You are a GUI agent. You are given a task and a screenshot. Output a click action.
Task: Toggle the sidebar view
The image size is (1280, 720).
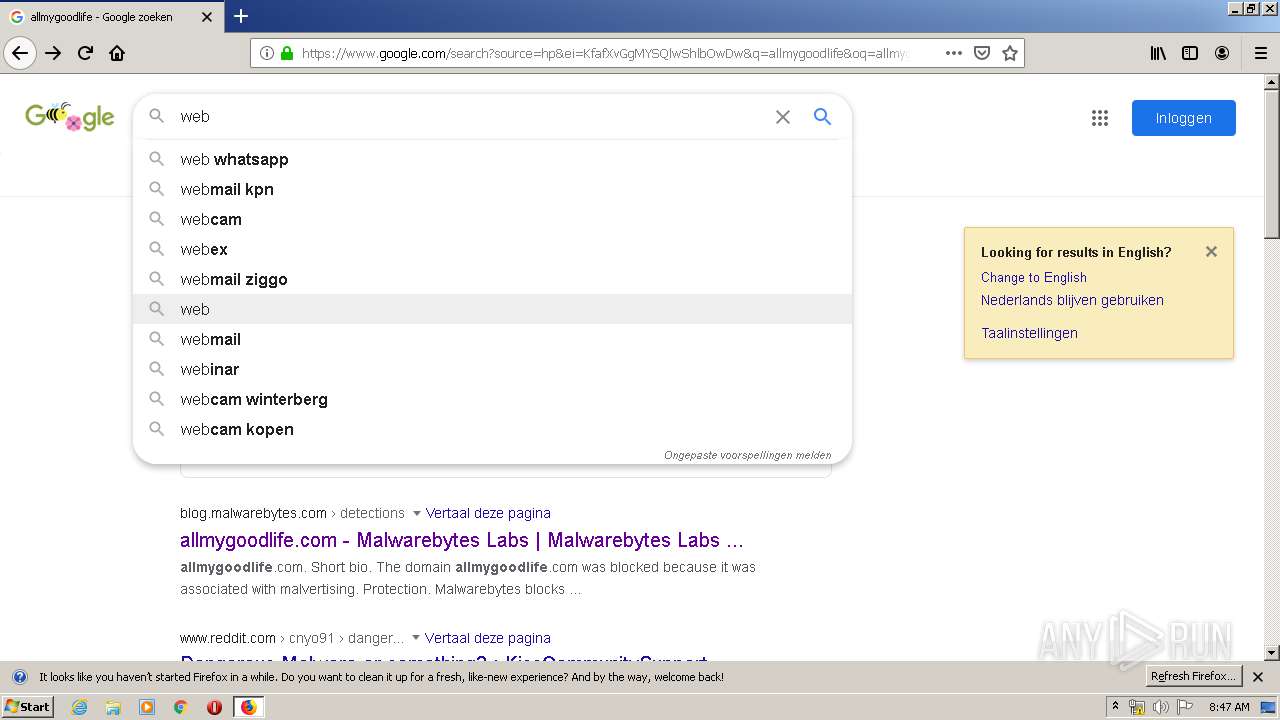click(x=1190, y=53)
